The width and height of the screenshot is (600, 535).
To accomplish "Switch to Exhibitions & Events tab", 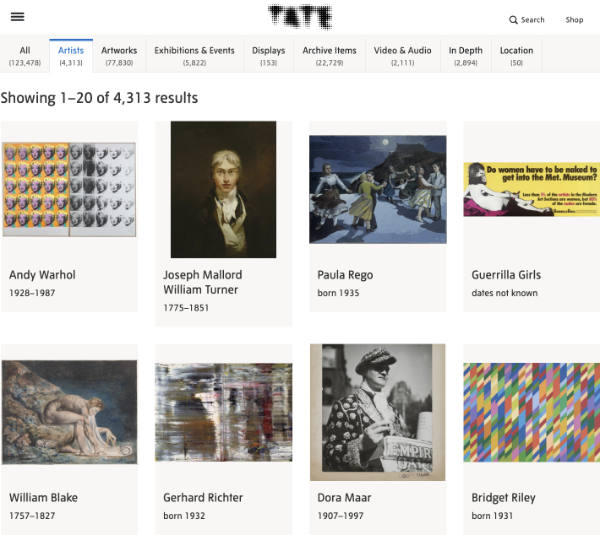I will pos(194,56).
